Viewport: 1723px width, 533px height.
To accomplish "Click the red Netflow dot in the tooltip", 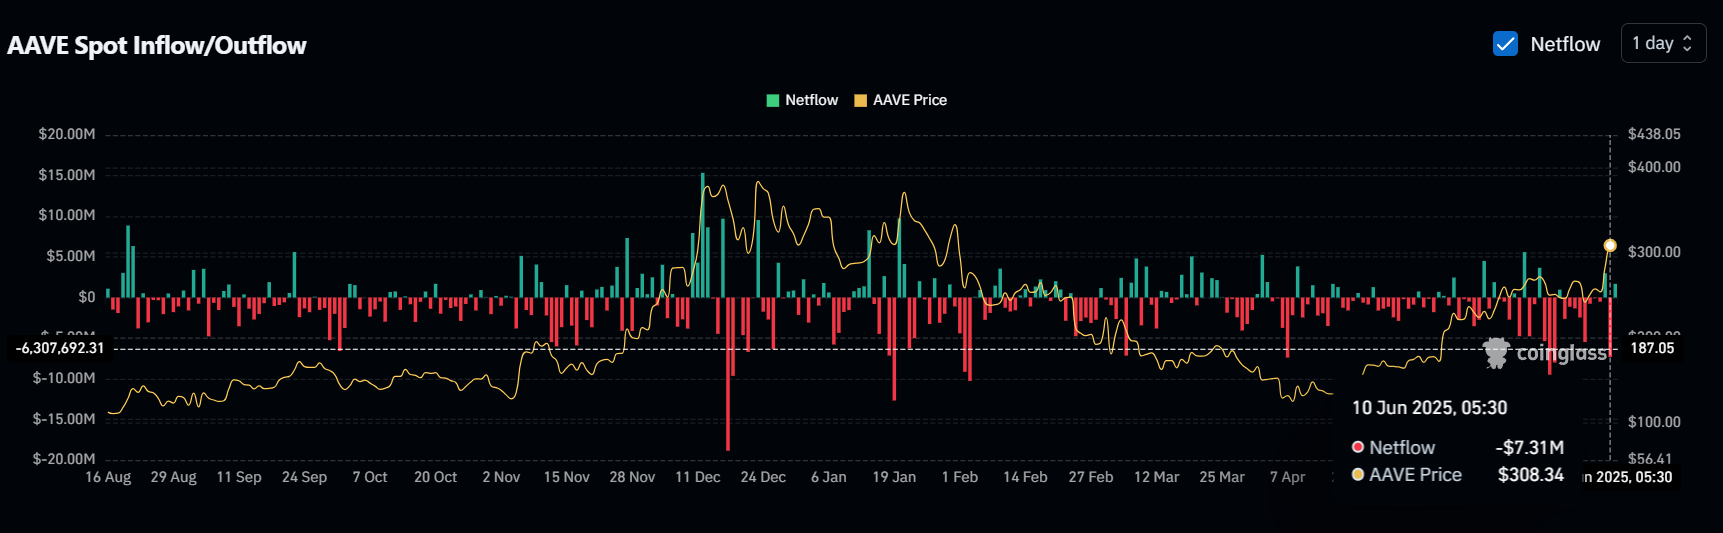I will click(1358, 448).
